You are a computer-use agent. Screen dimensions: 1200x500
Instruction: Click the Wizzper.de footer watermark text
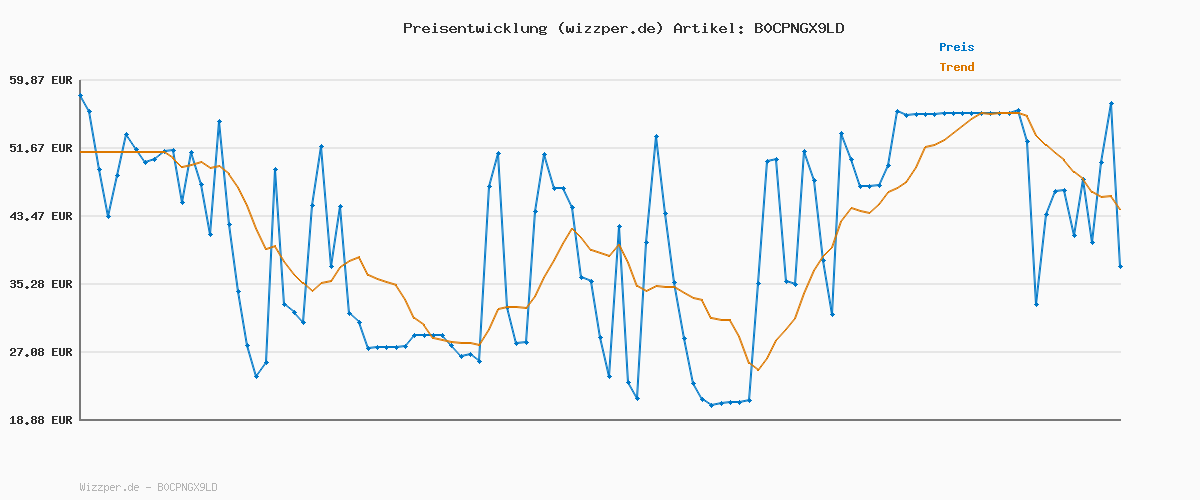tap(111, 487)
